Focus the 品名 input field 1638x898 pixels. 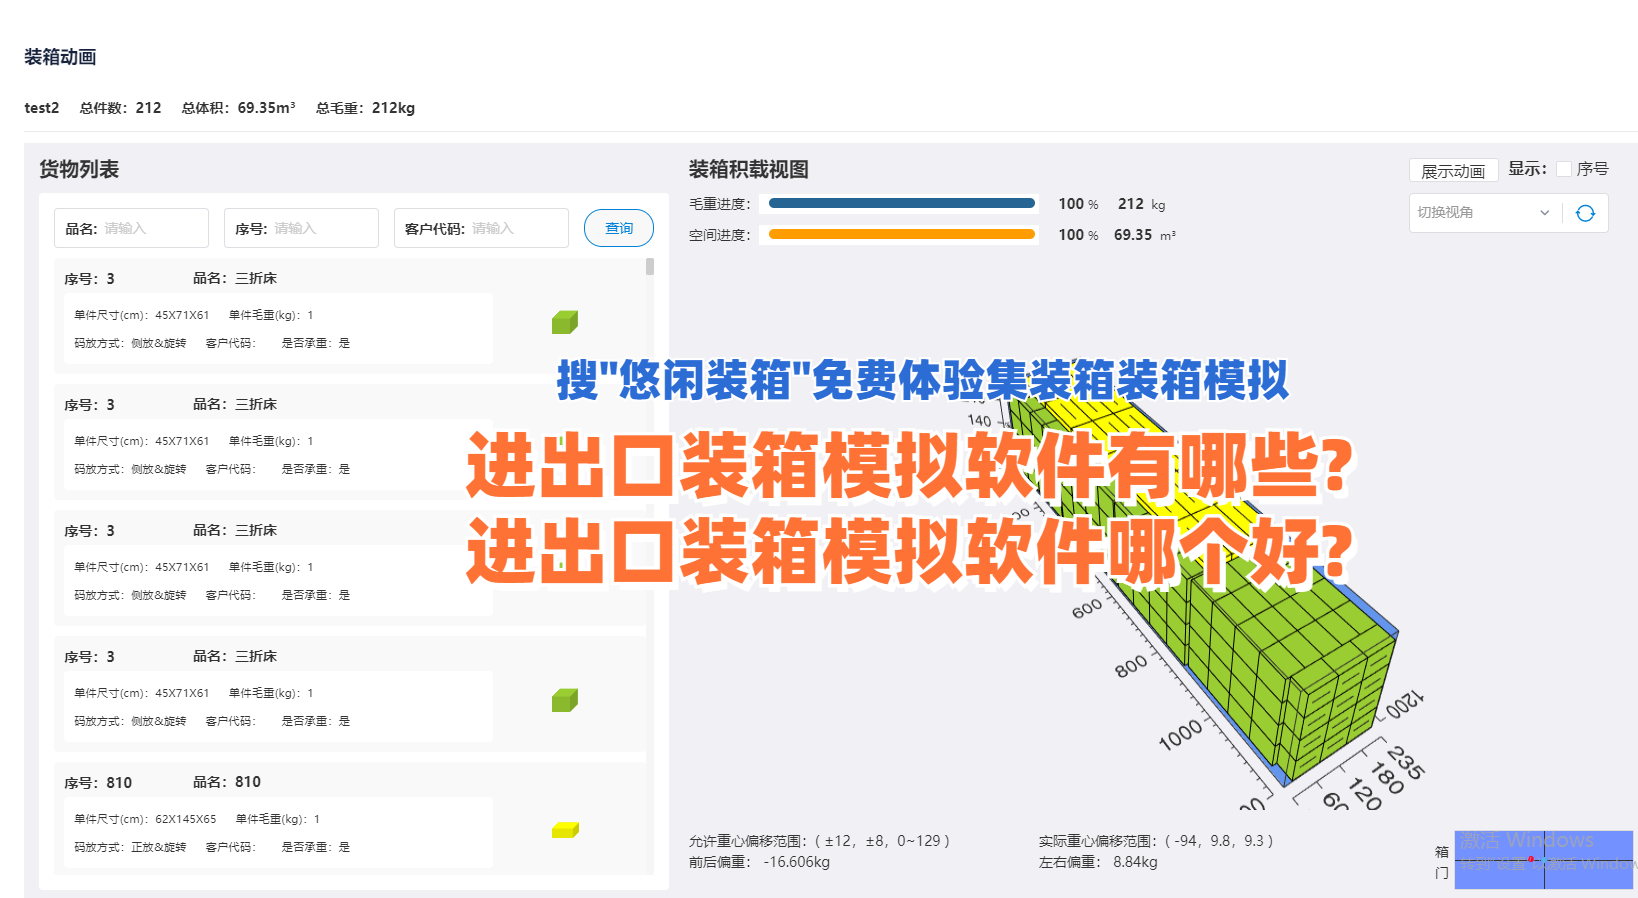pos(131,228)
